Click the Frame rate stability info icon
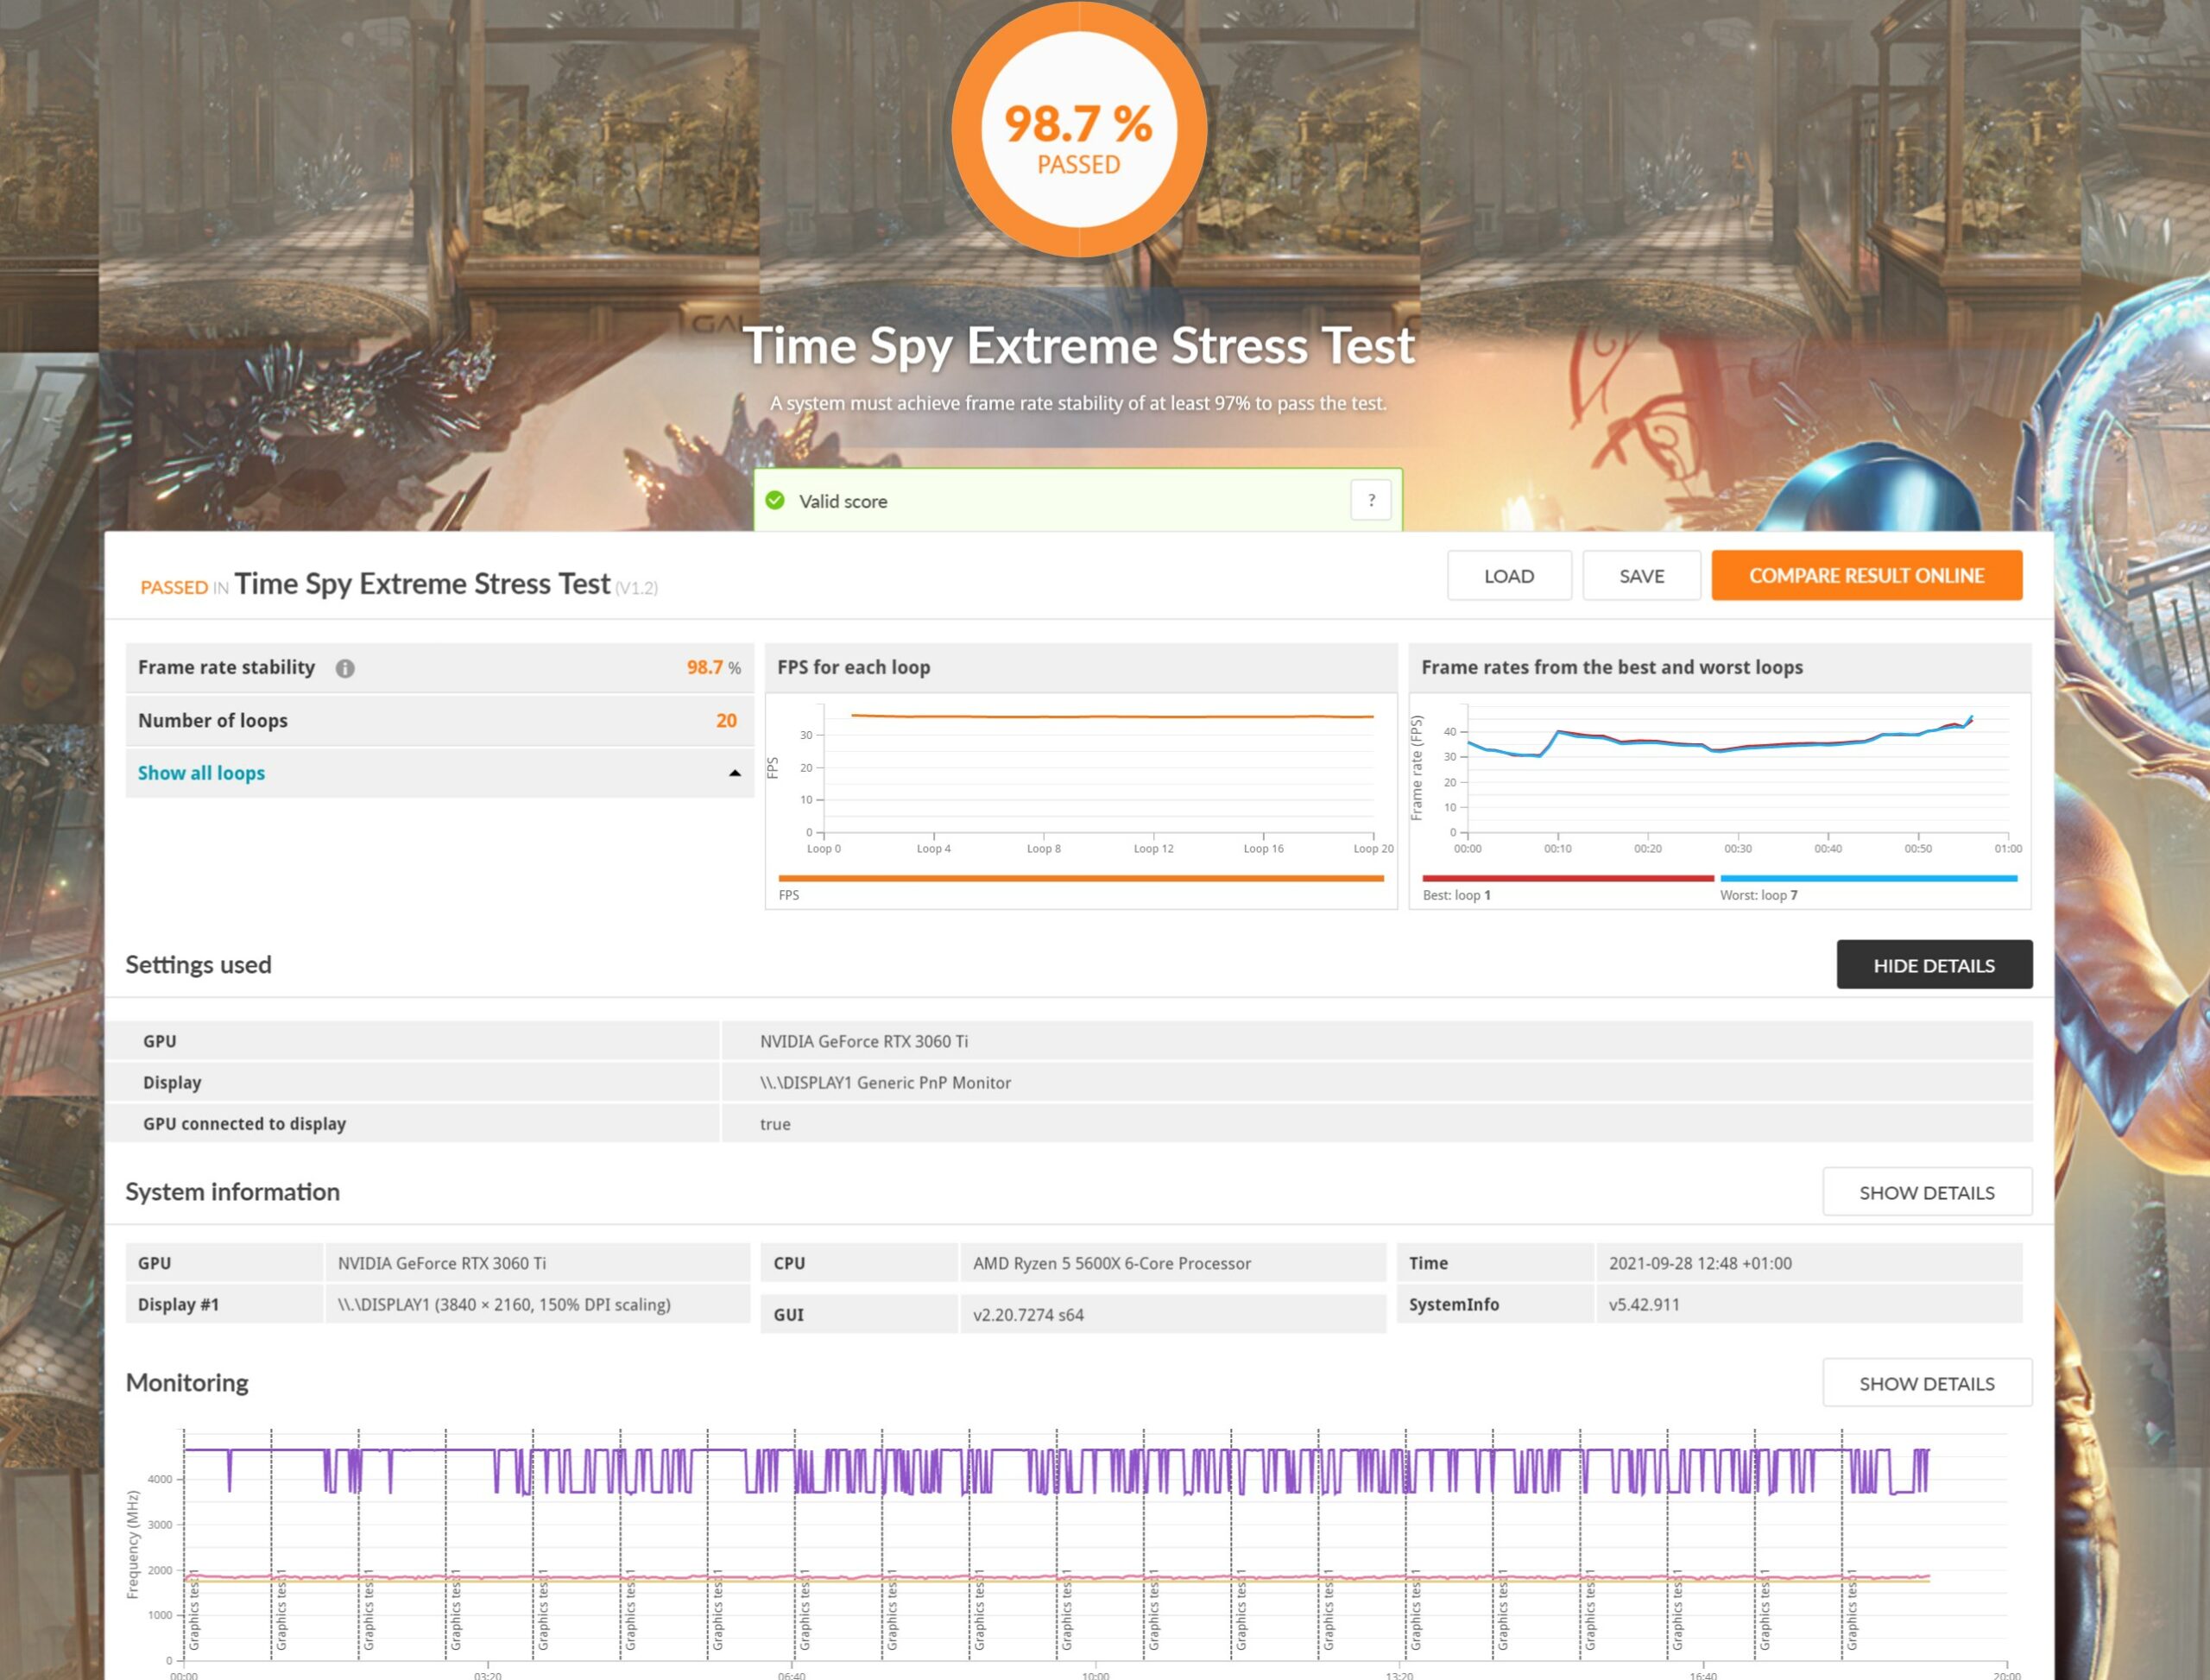Screen dimensions: 2210x1680 (x=345, y=668)
